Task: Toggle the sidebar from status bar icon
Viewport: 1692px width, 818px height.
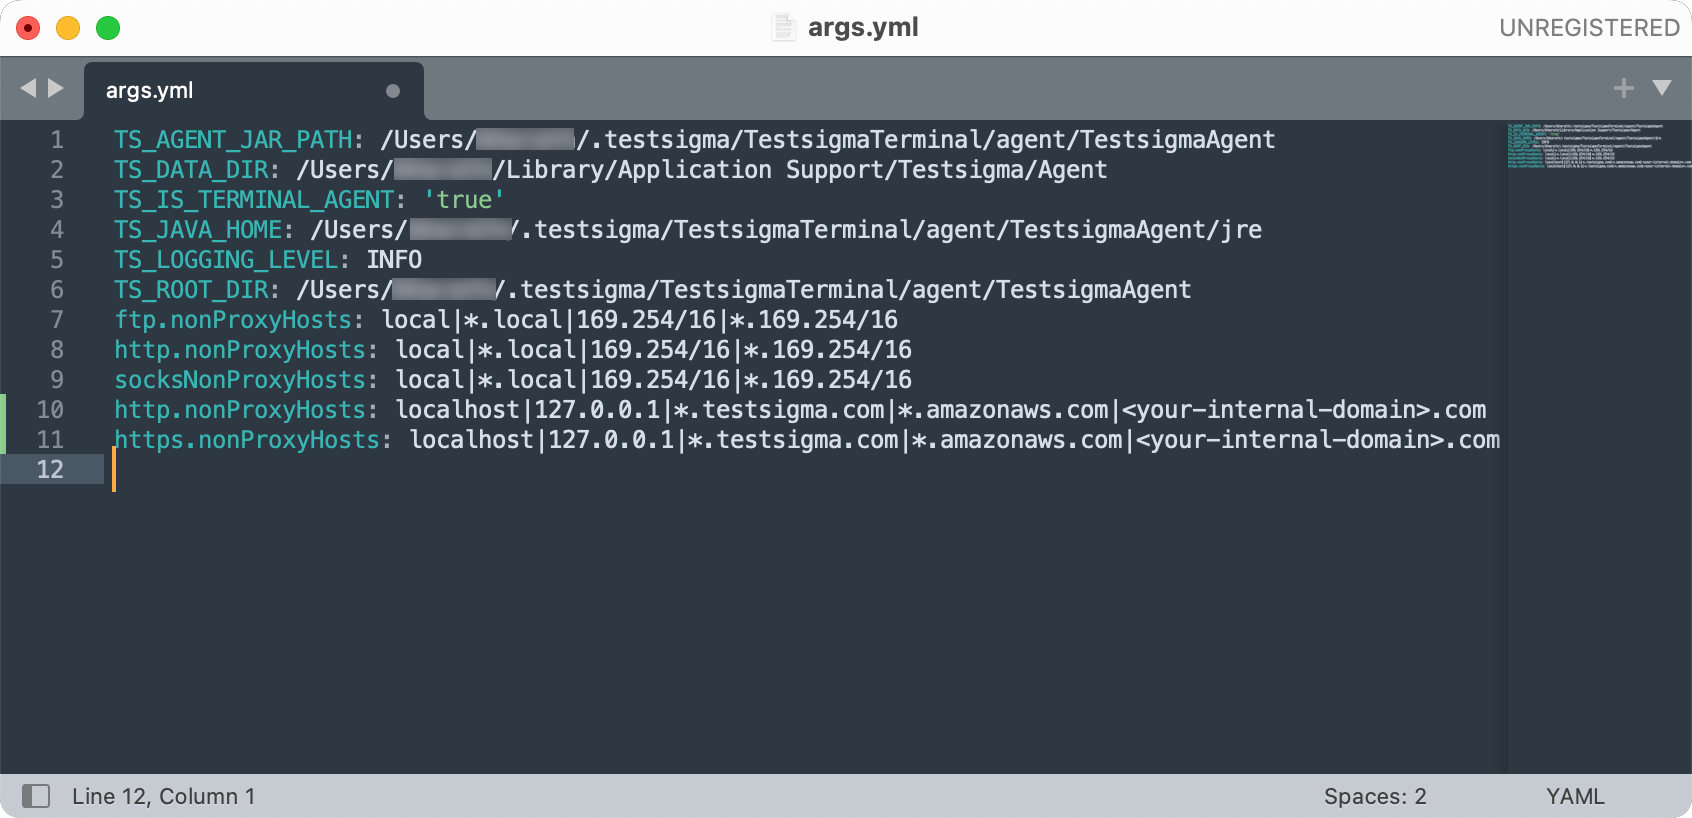Action: (36, 796)
